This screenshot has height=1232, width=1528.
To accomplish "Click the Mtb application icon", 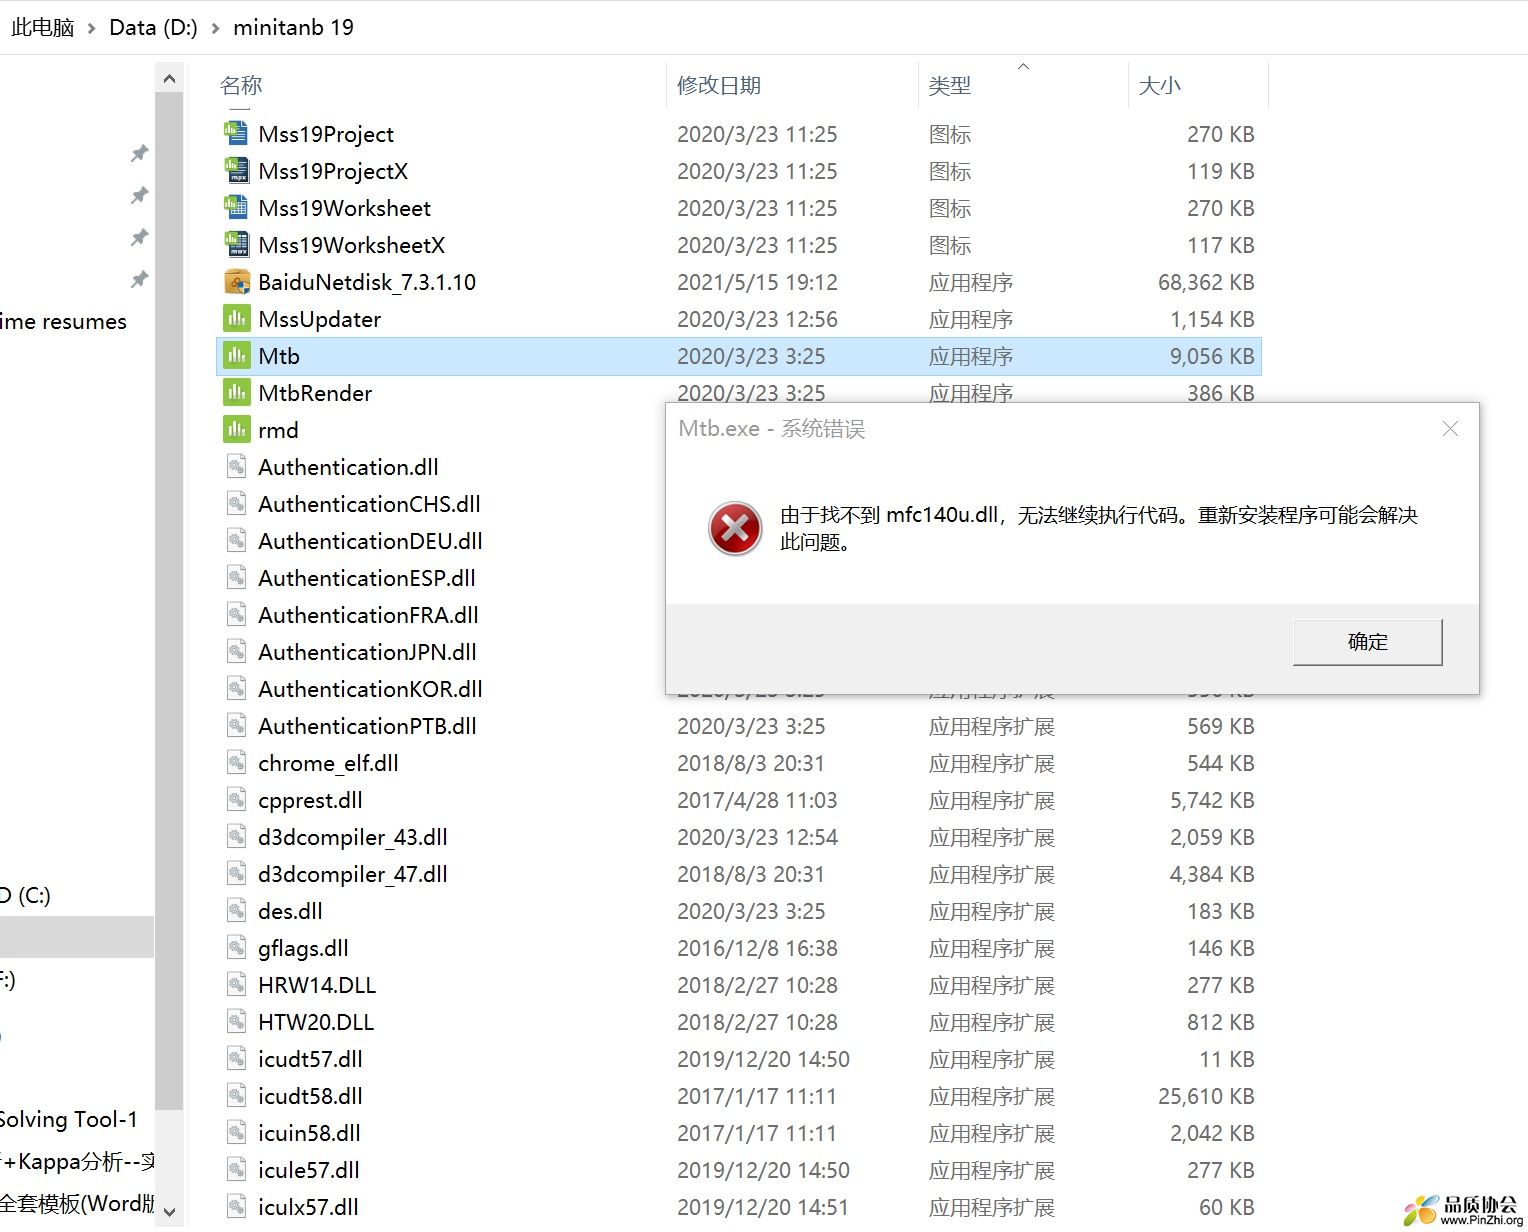I will pyautogui.click(x=236, y=356).
